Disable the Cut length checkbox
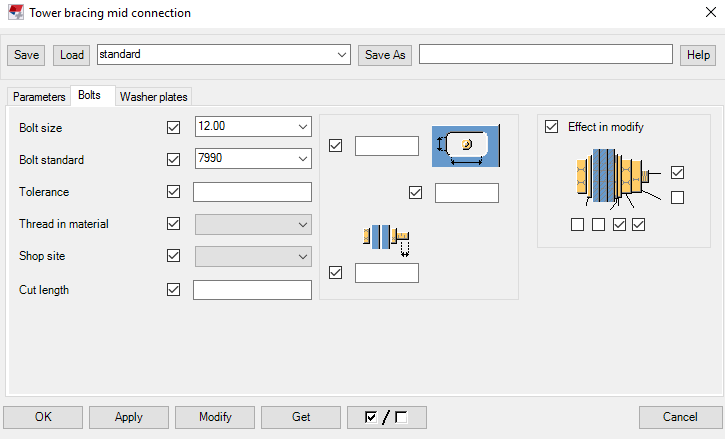The height and width of the screenshot is (439, 725). coord(174,290)
